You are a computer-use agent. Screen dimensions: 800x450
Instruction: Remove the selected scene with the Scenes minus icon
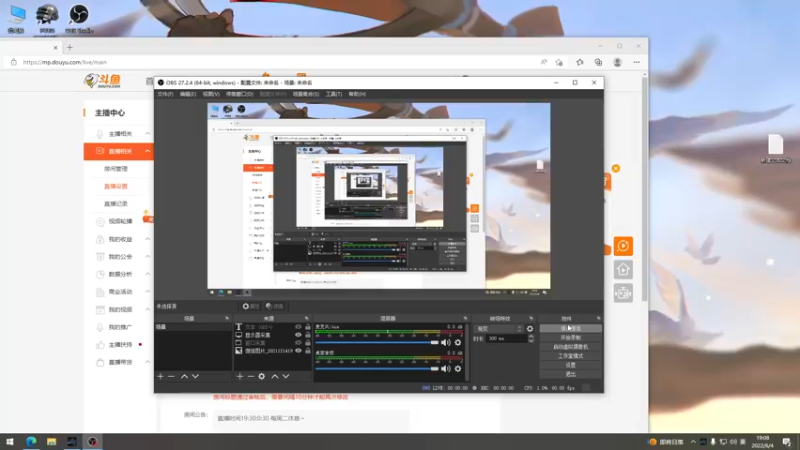[171, 377]
